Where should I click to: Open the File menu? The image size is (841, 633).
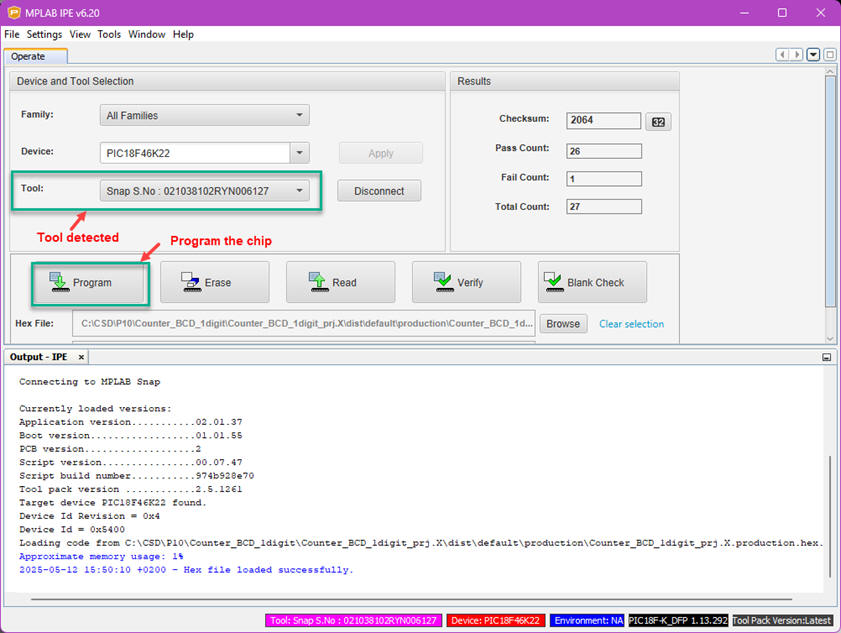click(x=12, y=34)
